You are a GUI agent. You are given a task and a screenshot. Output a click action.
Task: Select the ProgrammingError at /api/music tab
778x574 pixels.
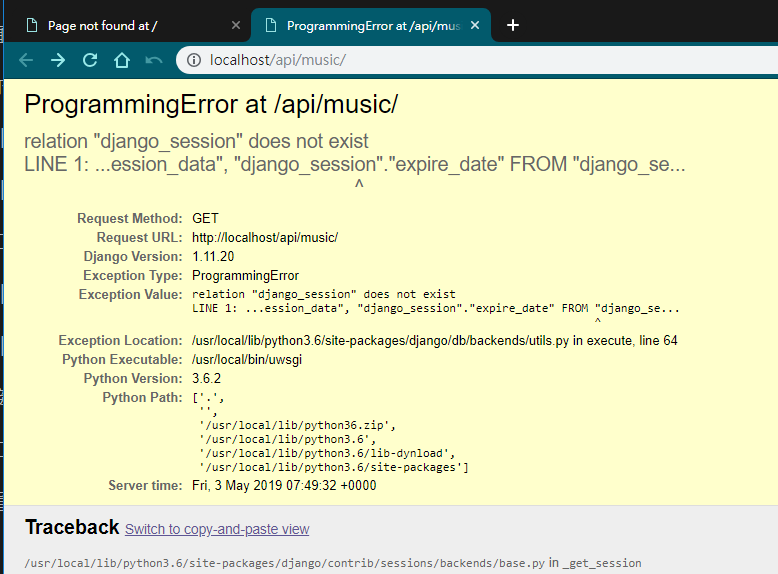pyautogui.click(x=371, y=26)
